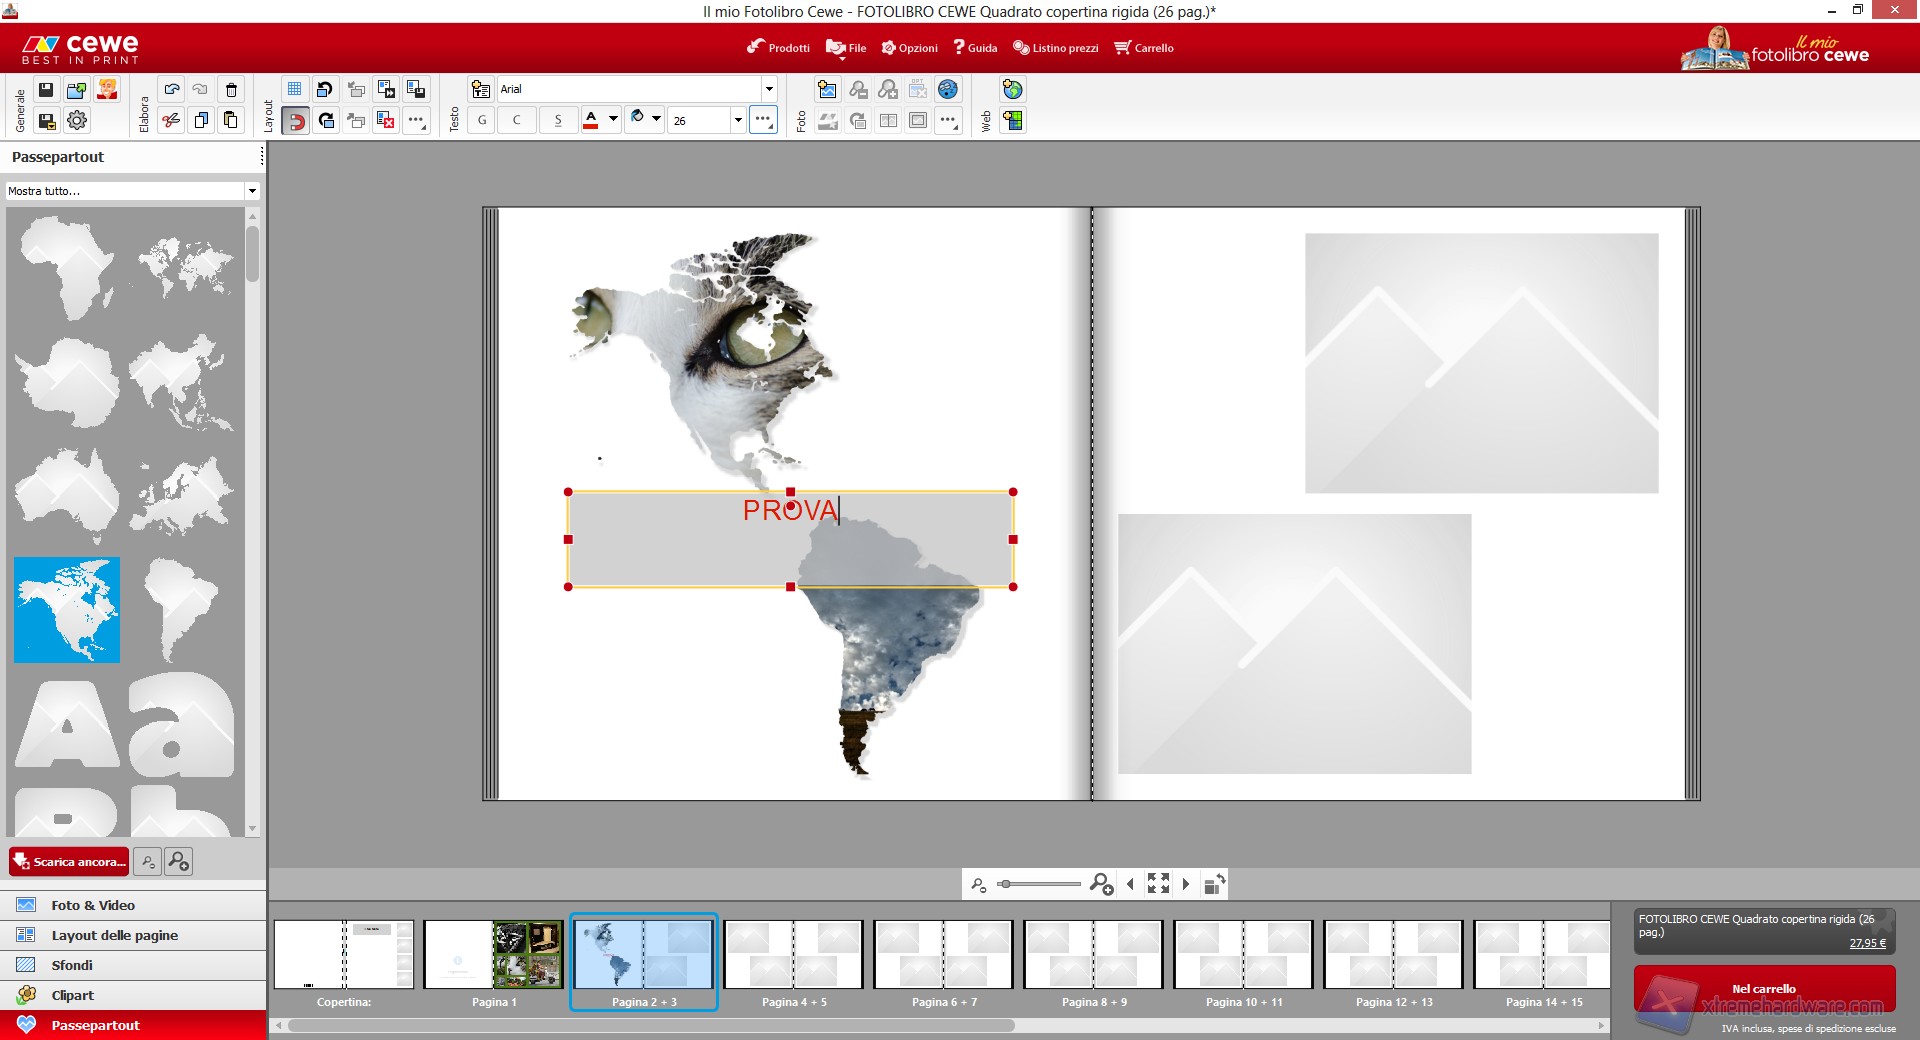
Task: Click the scissors cut icon
Action: [172, 121]
